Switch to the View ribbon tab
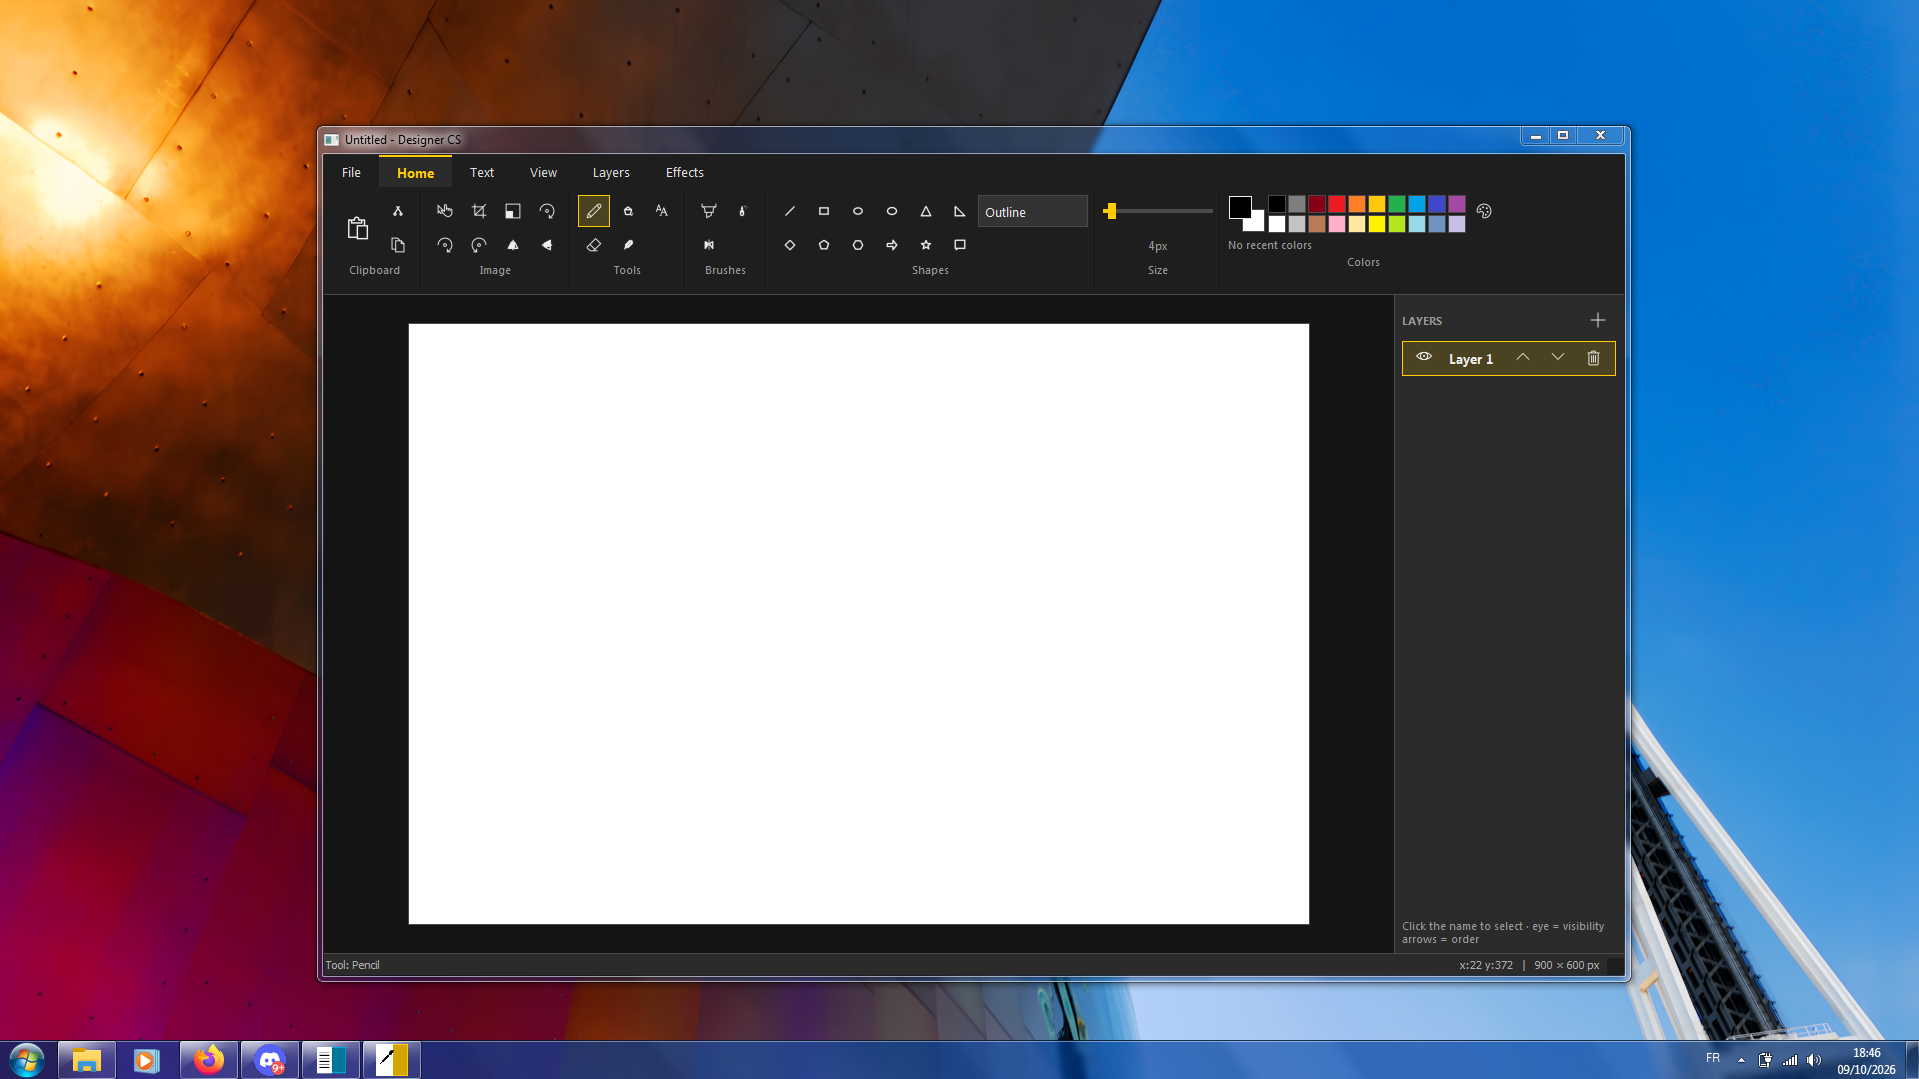 point(543,172)
